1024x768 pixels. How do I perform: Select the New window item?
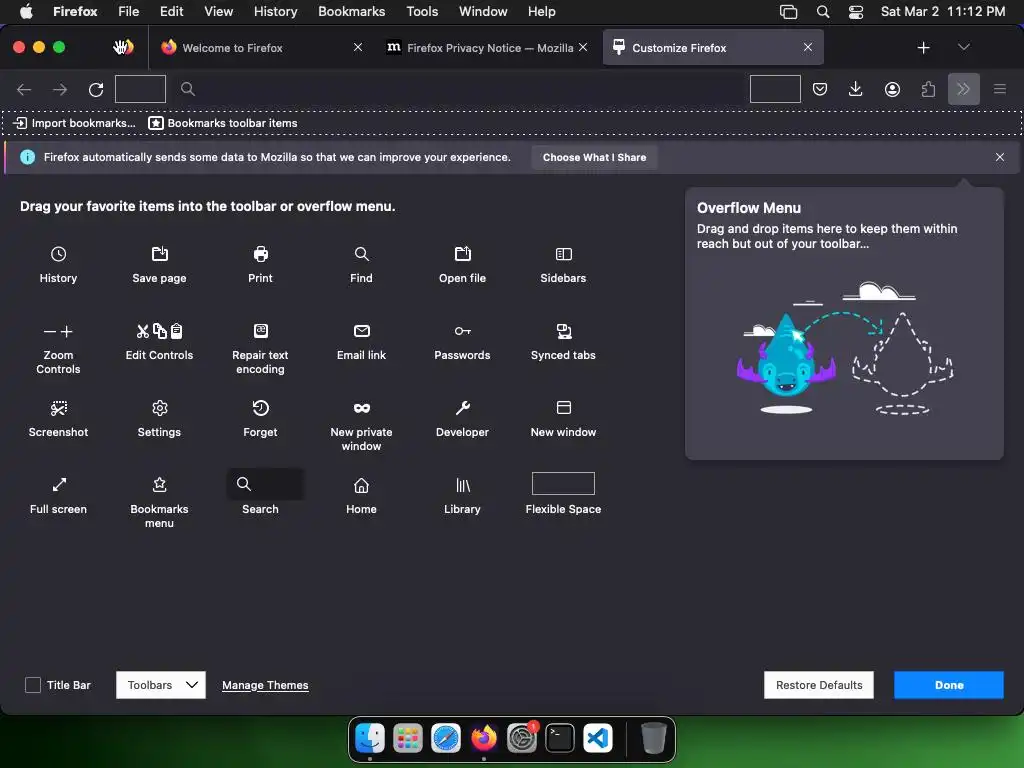(x=563, y=419)
